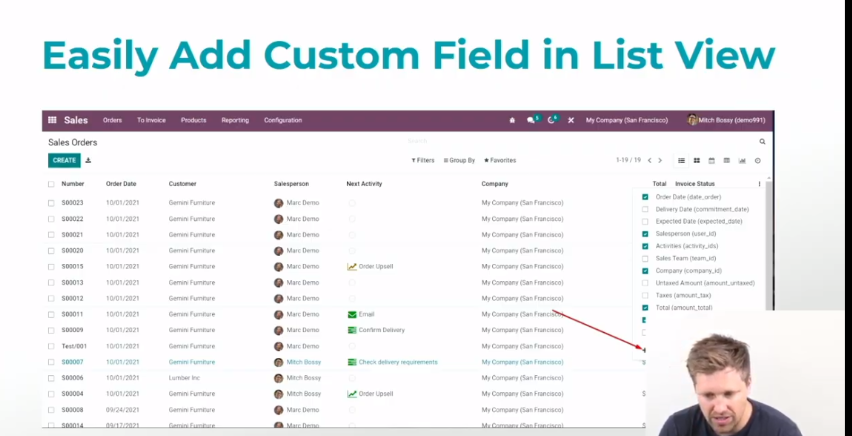Image resolution: width=852 pixels, height=436 pixels.
Task: Switch to pivot table view icon
Action: [726, 160]
